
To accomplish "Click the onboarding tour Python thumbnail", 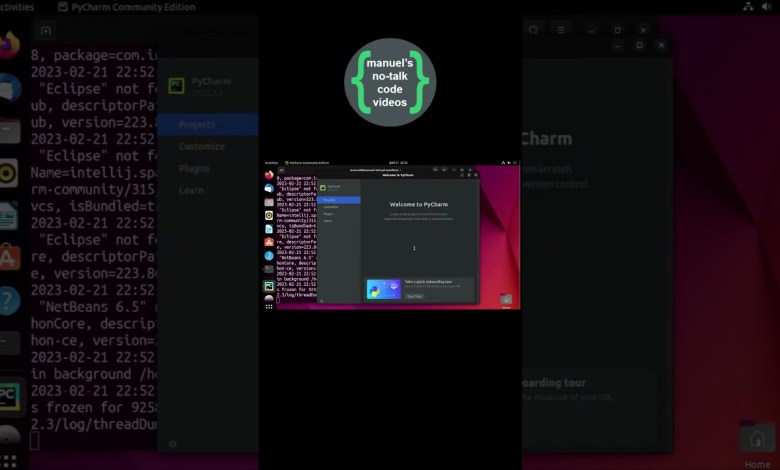I will [384, 289].
